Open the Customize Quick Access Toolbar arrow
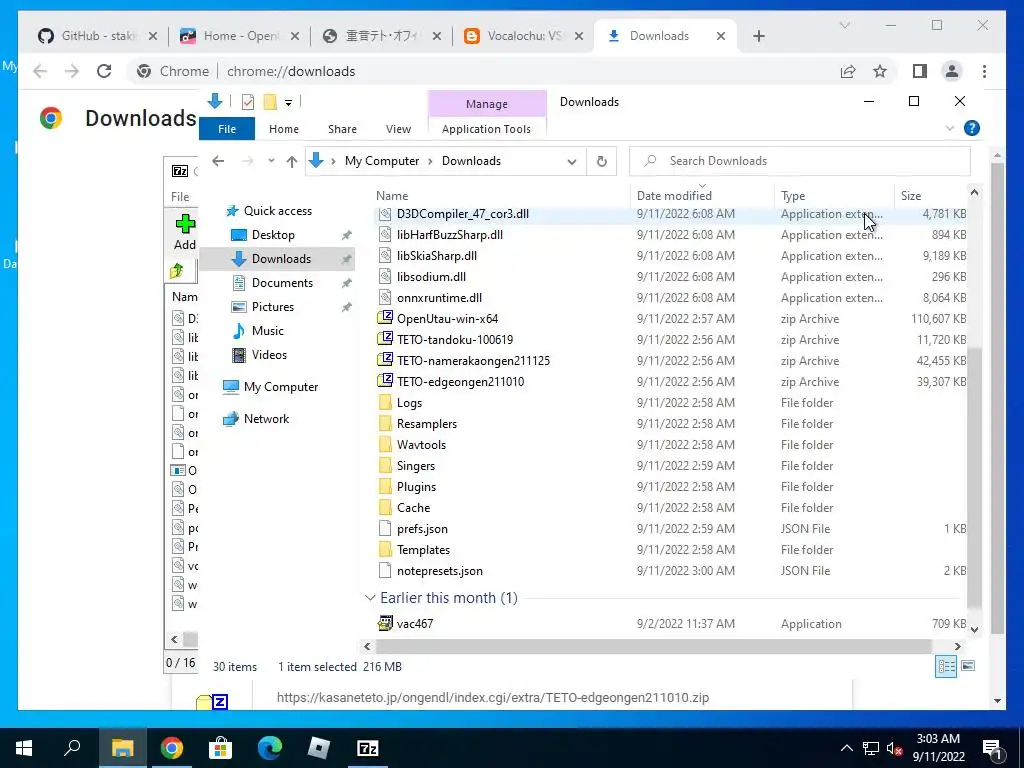 click(x=288, y=103)
